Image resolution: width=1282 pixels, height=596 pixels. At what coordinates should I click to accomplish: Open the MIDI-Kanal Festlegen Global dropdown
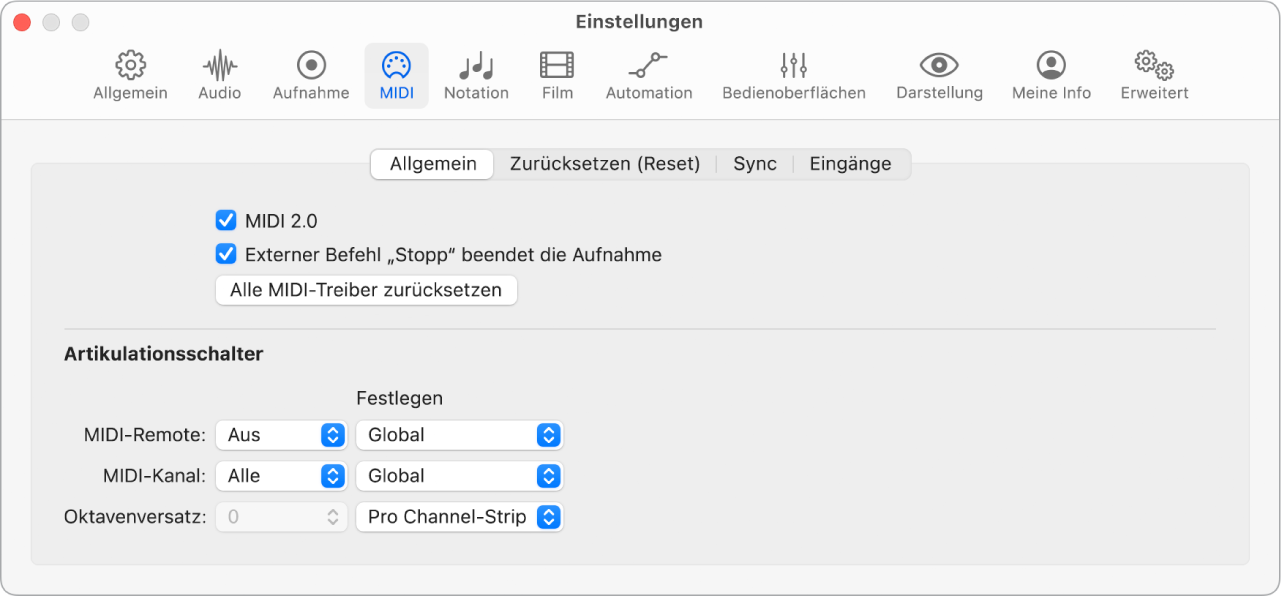(460, 476)
